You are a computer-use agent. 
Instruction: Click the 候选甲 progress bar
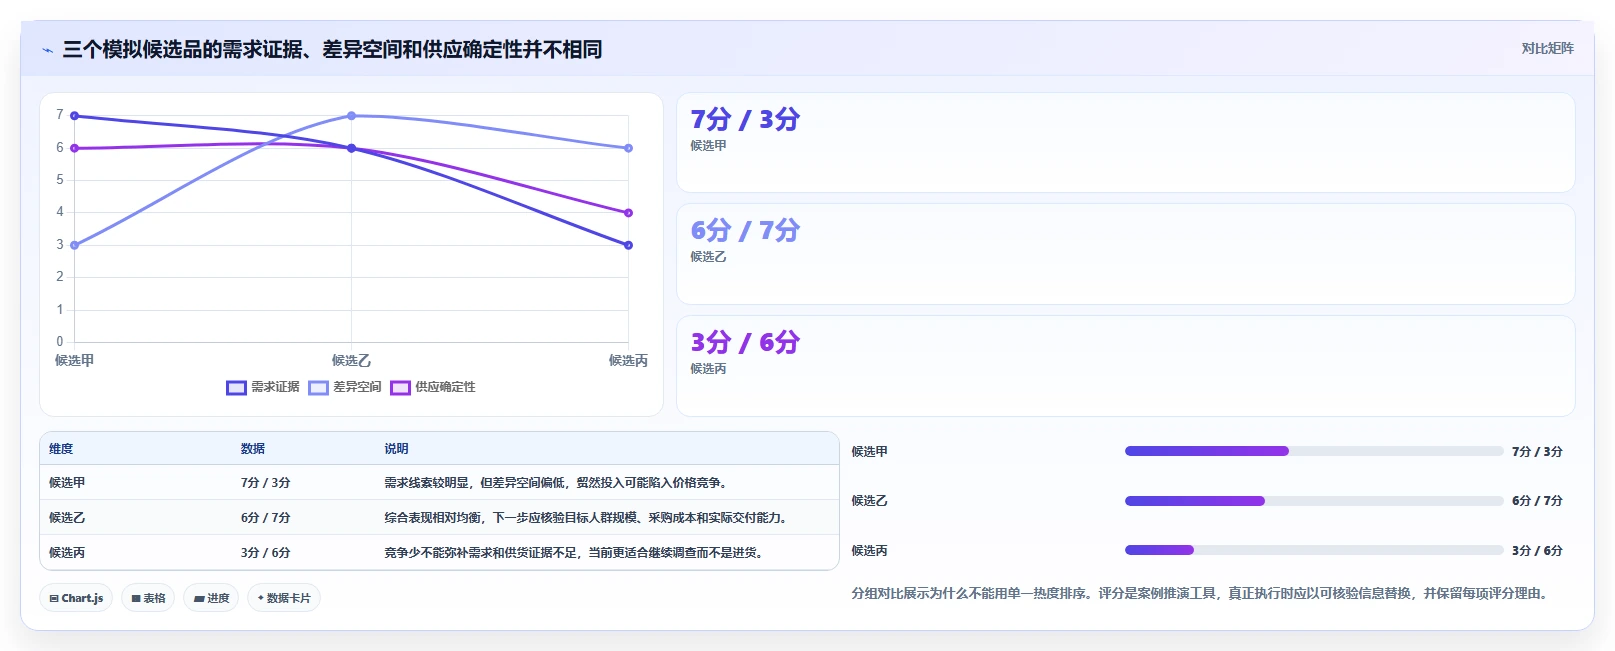click(1314, 451)
